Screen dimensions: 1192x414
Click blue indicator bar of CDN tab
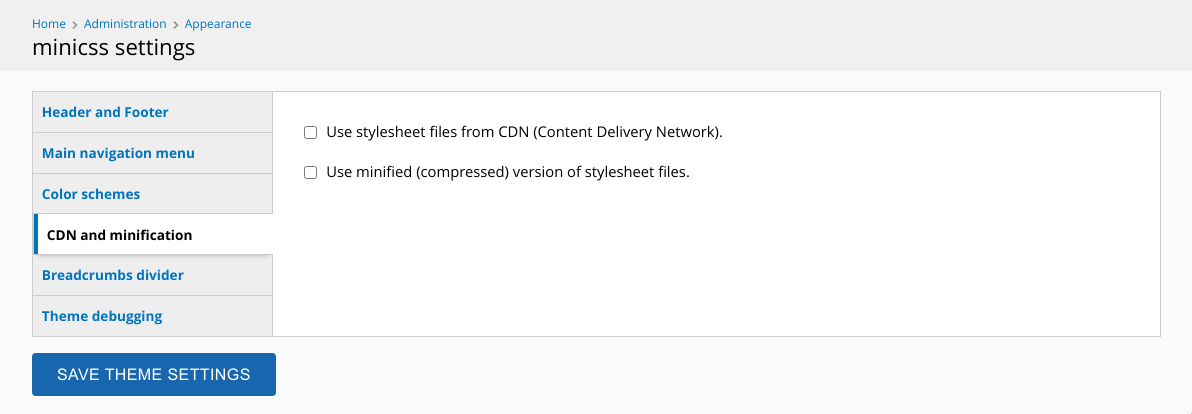pyautogui.click(x=36, y=235)
